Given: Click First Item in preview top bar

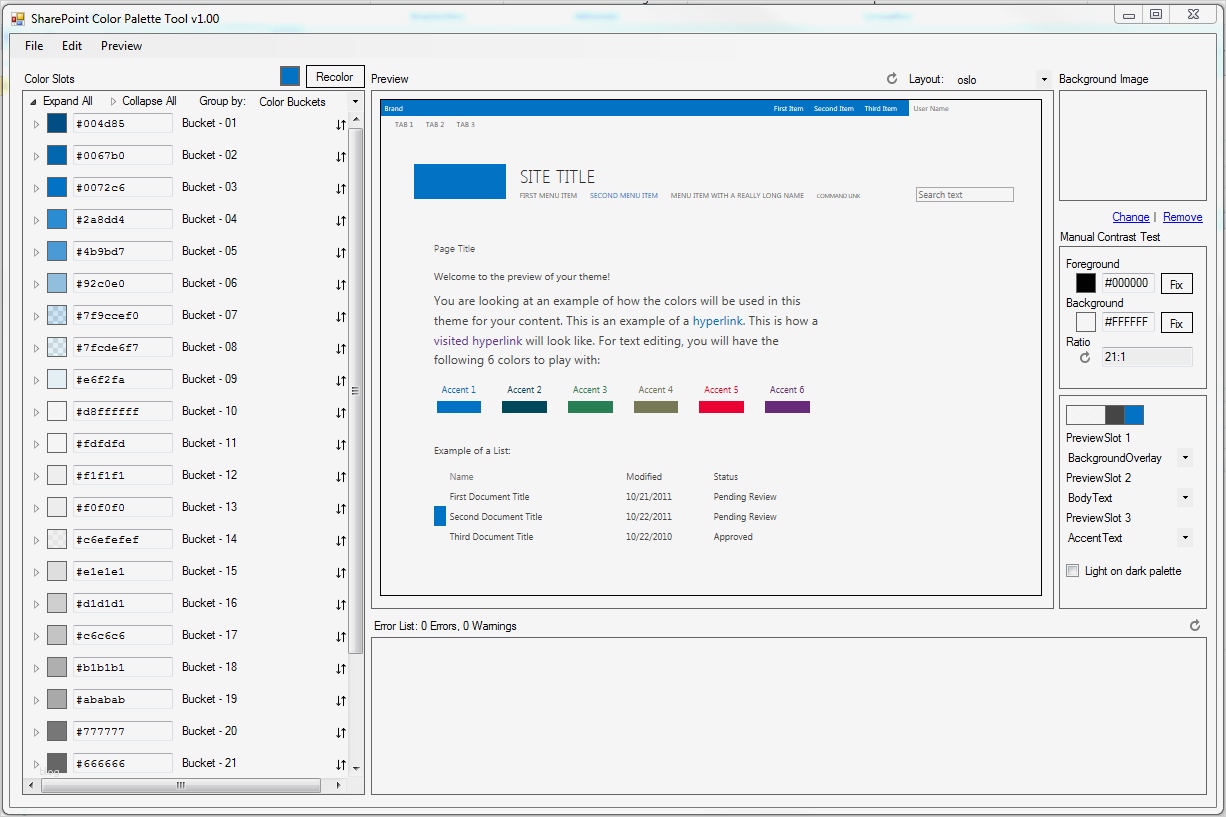Looking at the screenshot, I should coord(788,108).
